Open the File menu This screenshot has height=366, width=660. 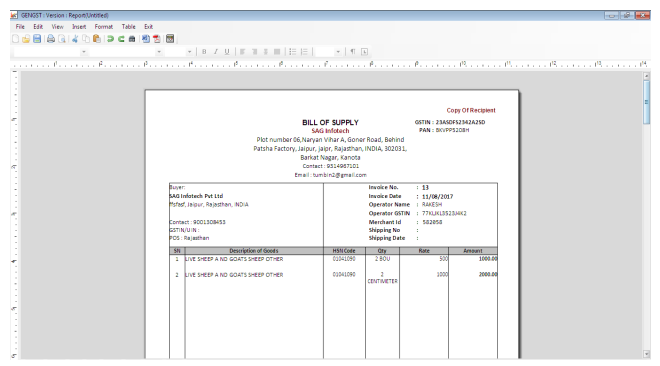pyautogui.click(x=20, y=27)
